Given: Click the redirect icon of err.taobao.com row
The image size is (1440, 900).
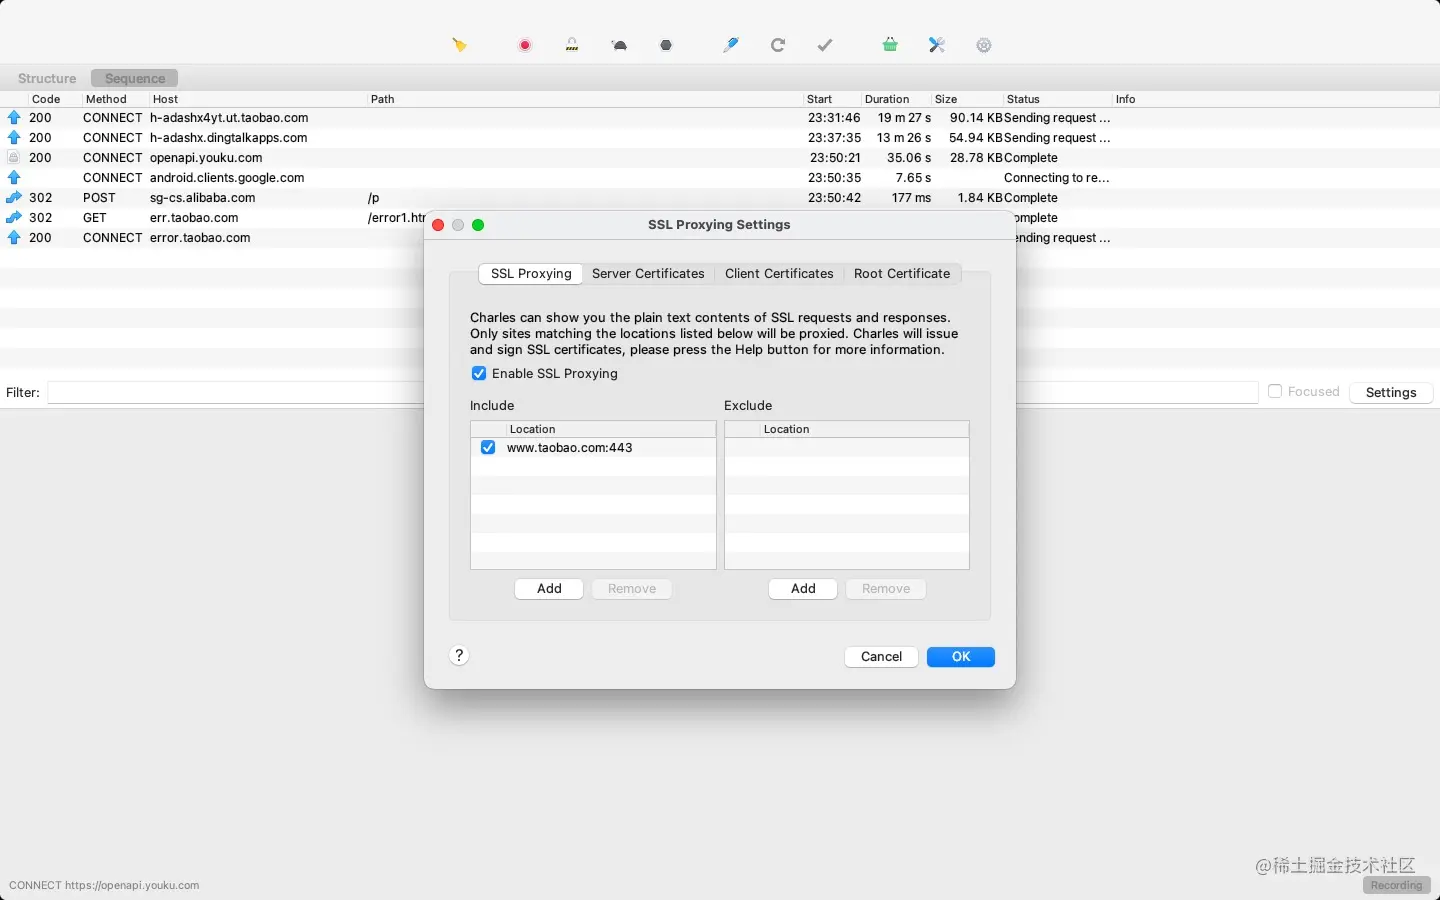Looking at the screenshot, I should tap(14, 218).
